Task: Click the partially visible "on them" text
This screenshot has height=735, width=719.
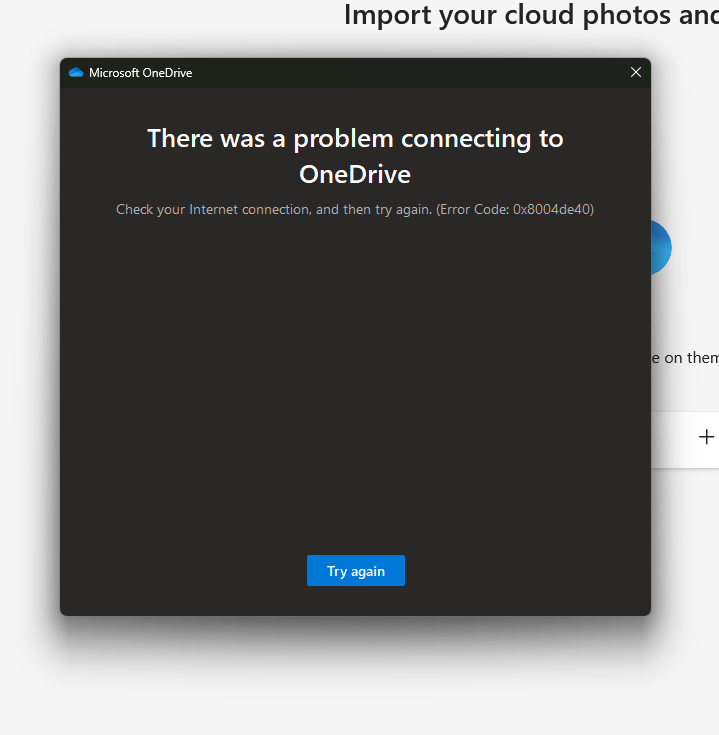Action: [691, 358]
